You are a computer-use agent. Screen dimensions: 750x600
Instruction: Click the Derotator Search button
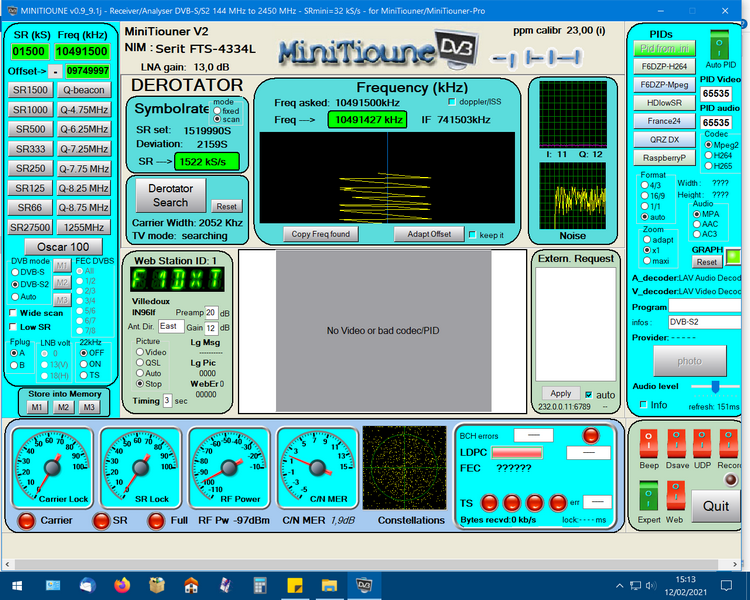point(171,195)
